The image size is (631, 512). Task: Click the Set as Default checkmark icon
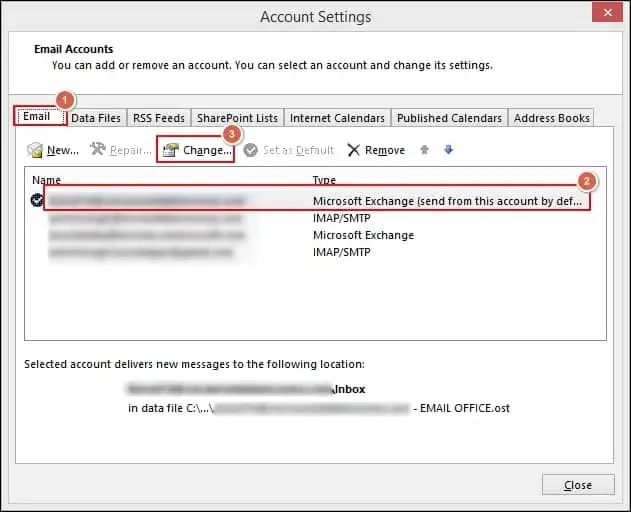[x=250, y=150]
